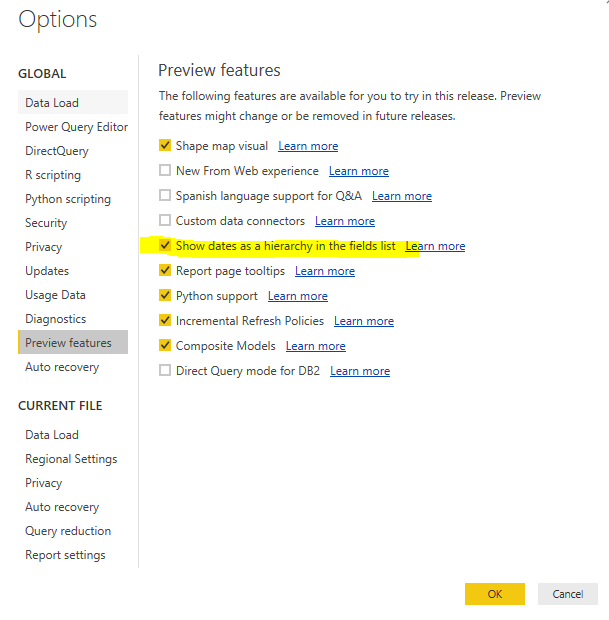This screenshot has width=609, height=620.
Task: Click the OK button
Action: tap(495, 594)
